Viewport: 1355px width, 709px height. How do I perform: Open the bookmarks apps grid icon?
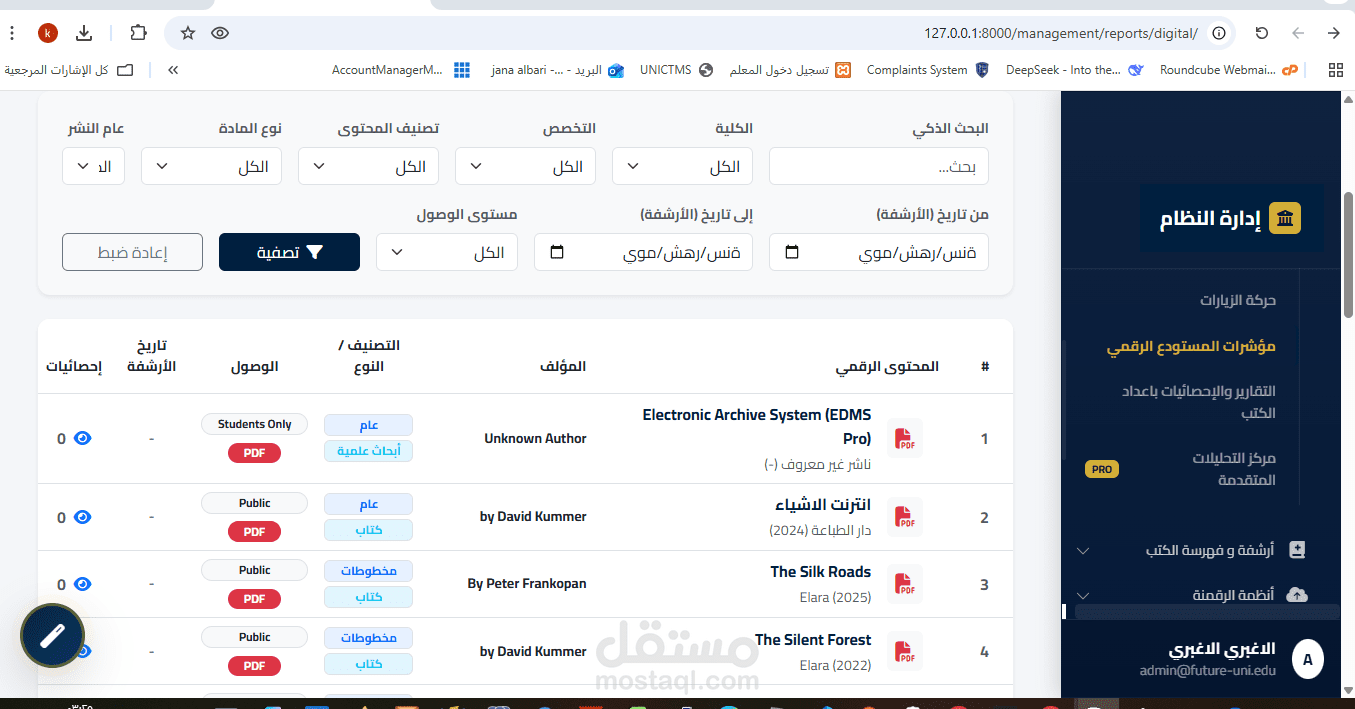1335,70
